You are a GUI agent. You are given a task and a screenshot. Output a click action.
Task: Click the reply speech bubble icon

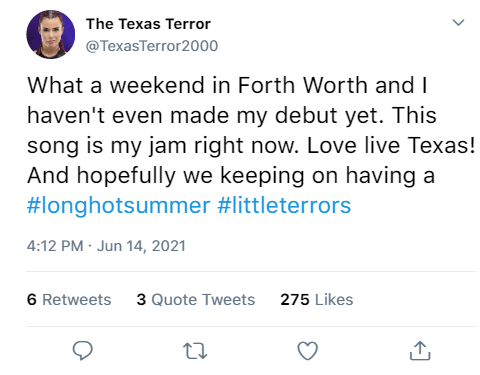click(82, 351)
